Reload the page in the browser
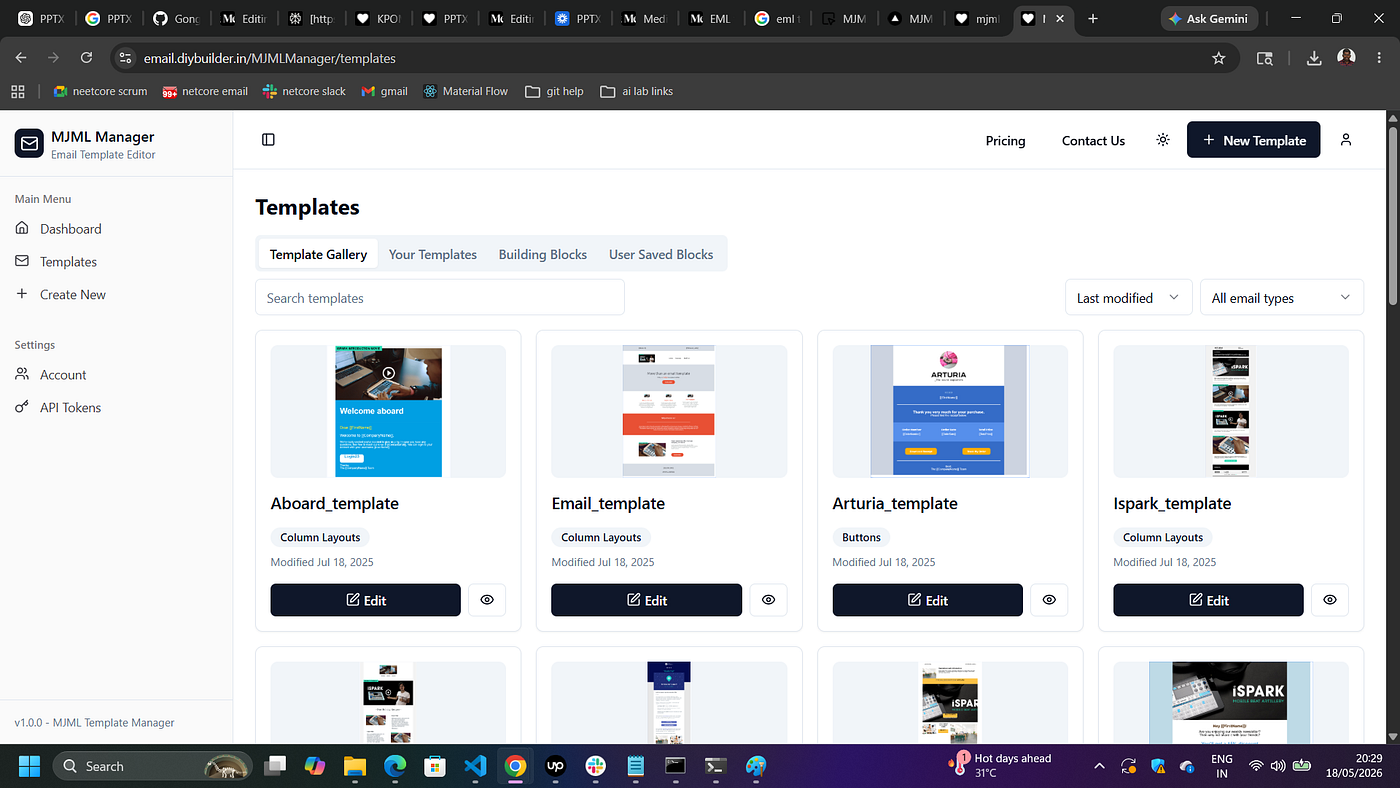The width and height of the screenshot is (1400, 788). tap(87, 58)
